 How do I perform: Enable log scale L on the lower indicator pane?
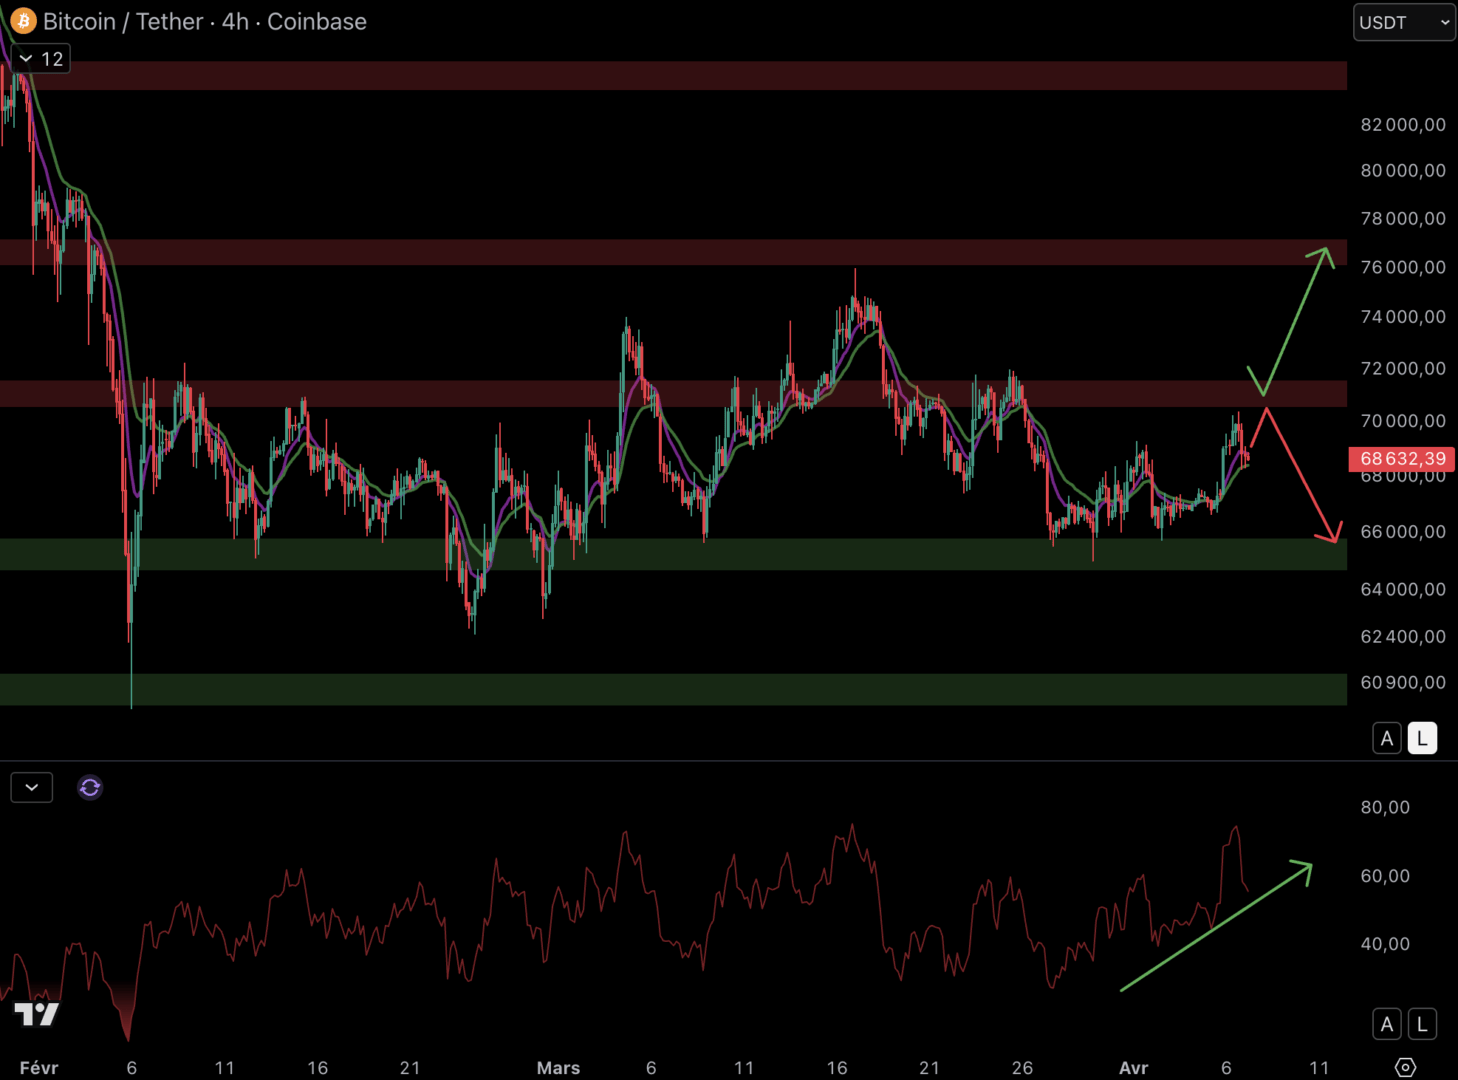tap(1422, 1024)
